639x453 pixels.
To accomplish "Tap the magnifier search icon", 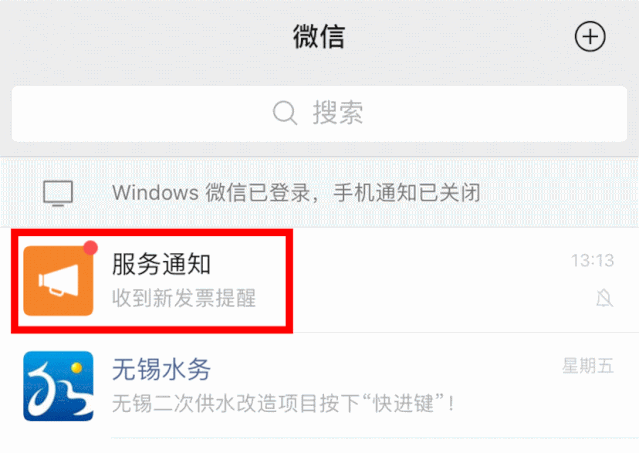I will 284,113.
